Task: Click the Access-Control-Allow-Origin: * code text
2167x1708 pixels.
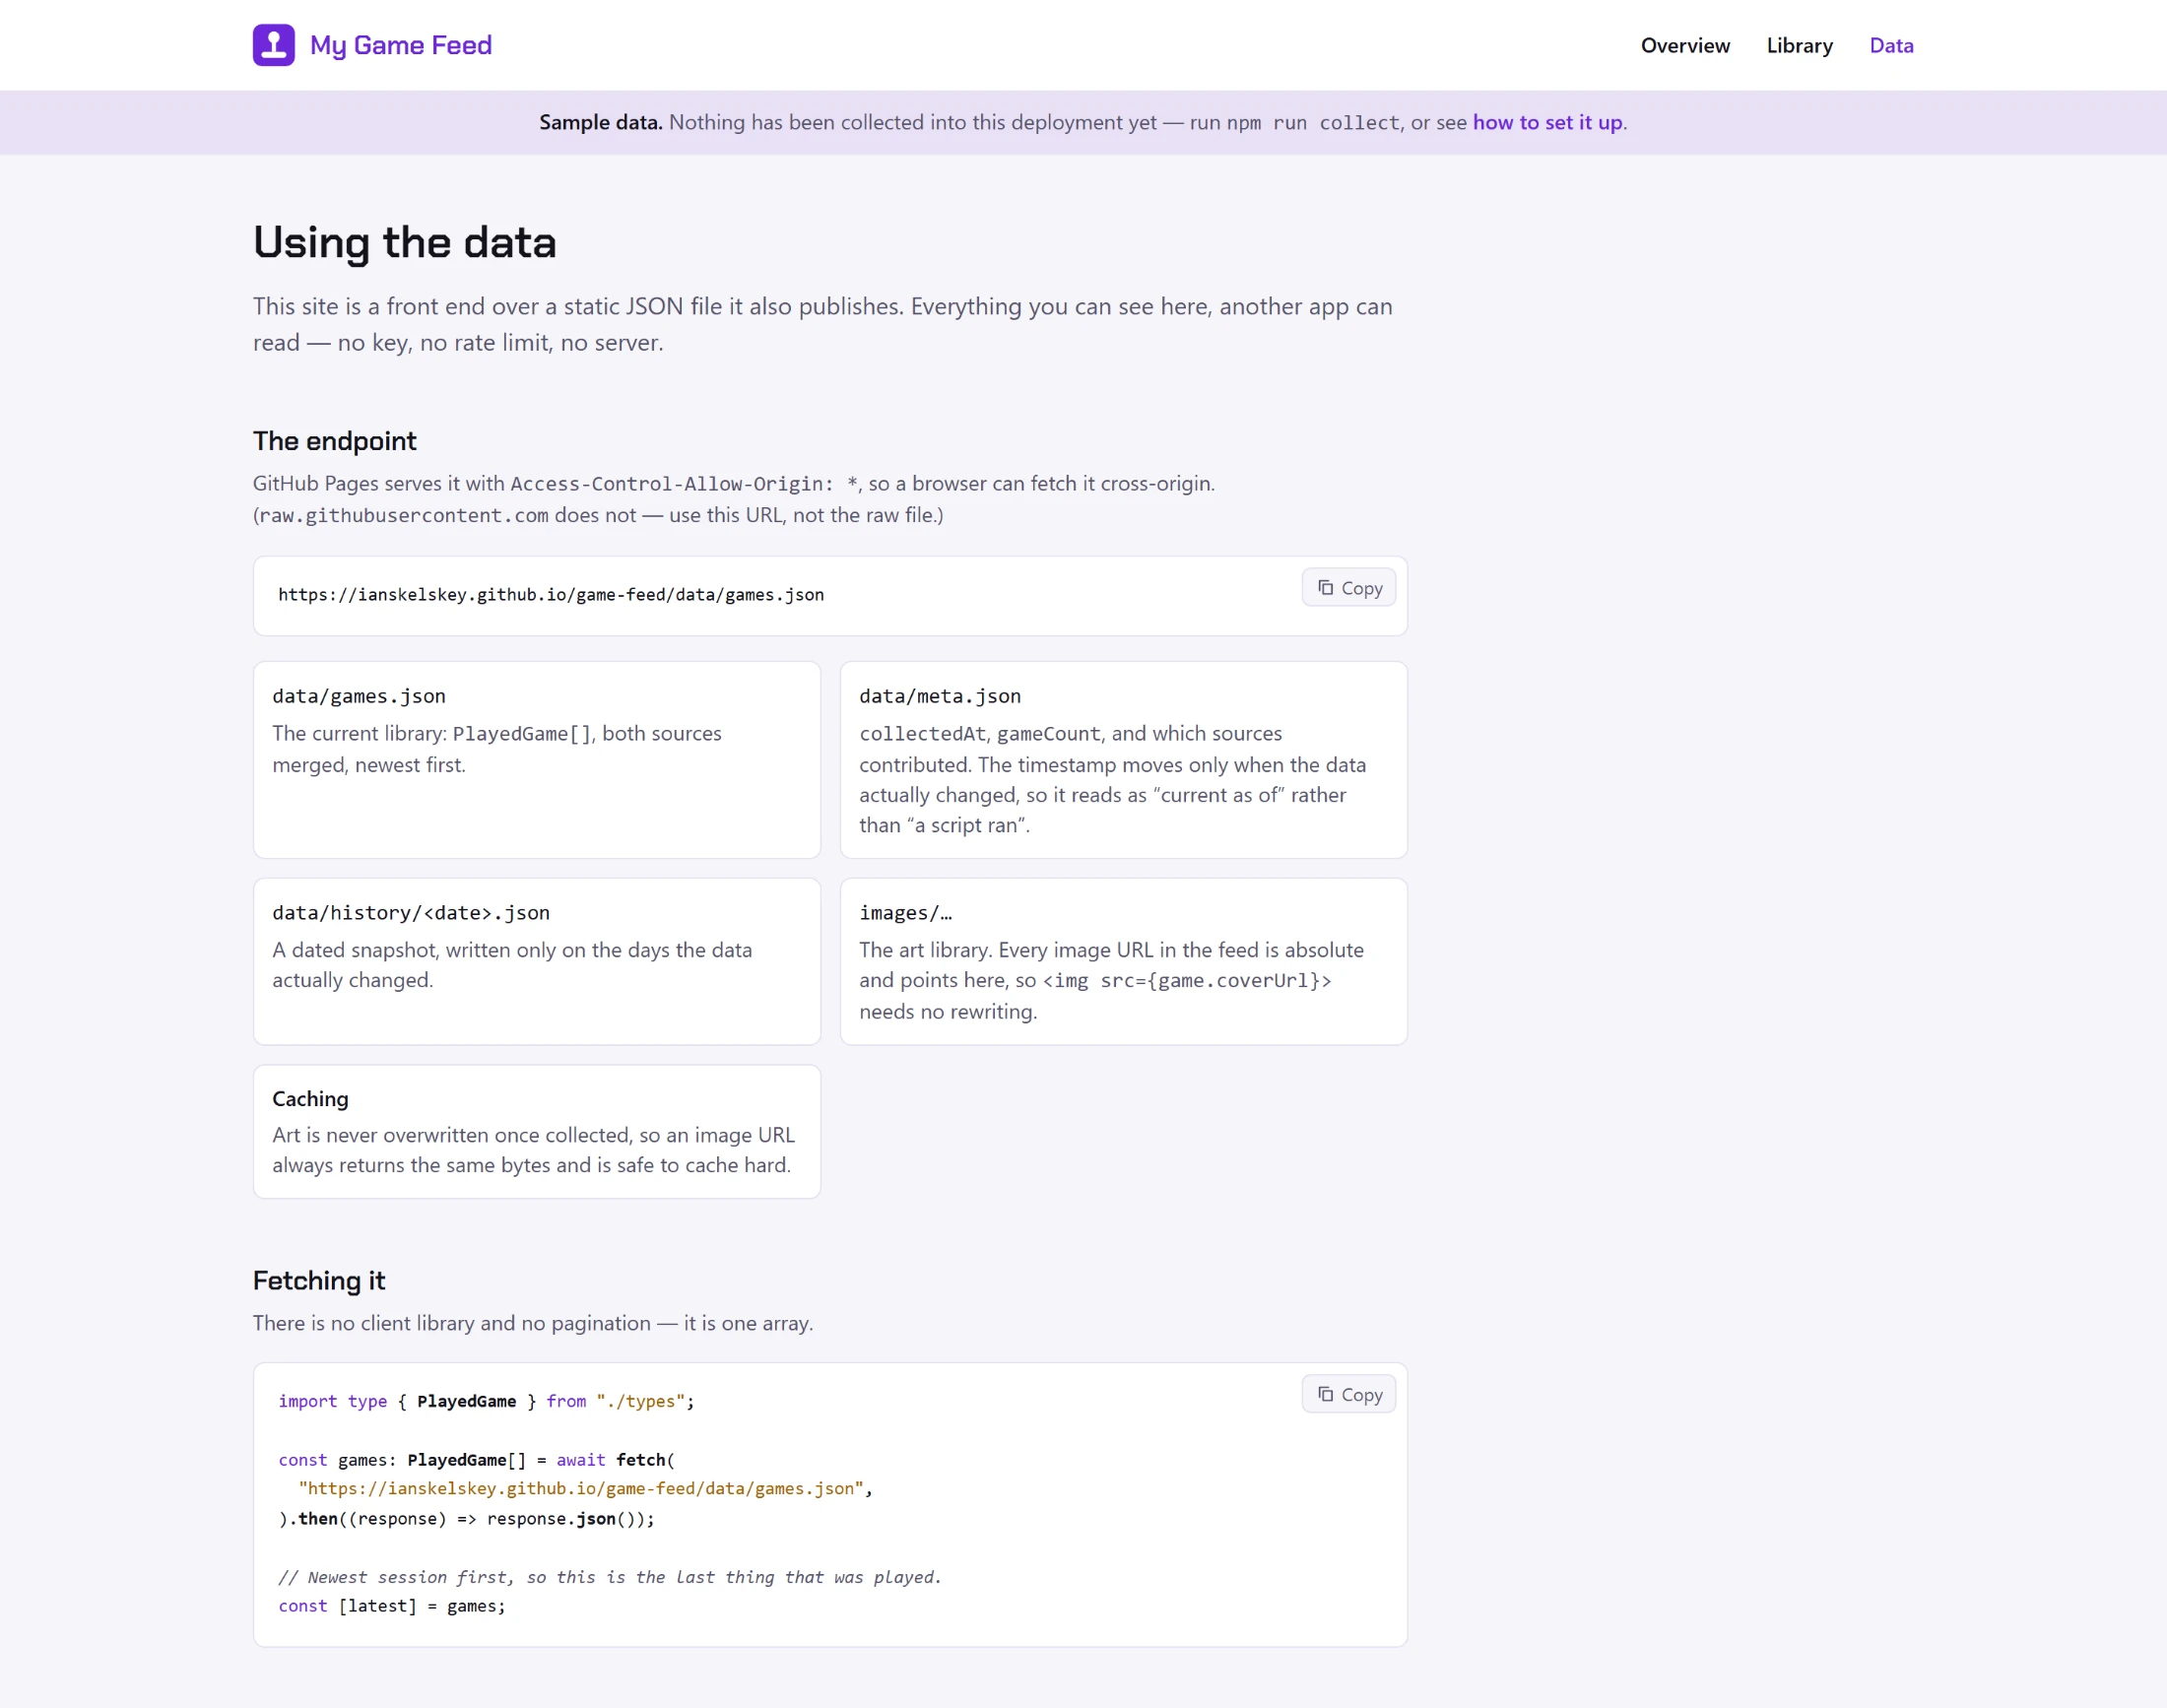Action: tap(684, 484)
